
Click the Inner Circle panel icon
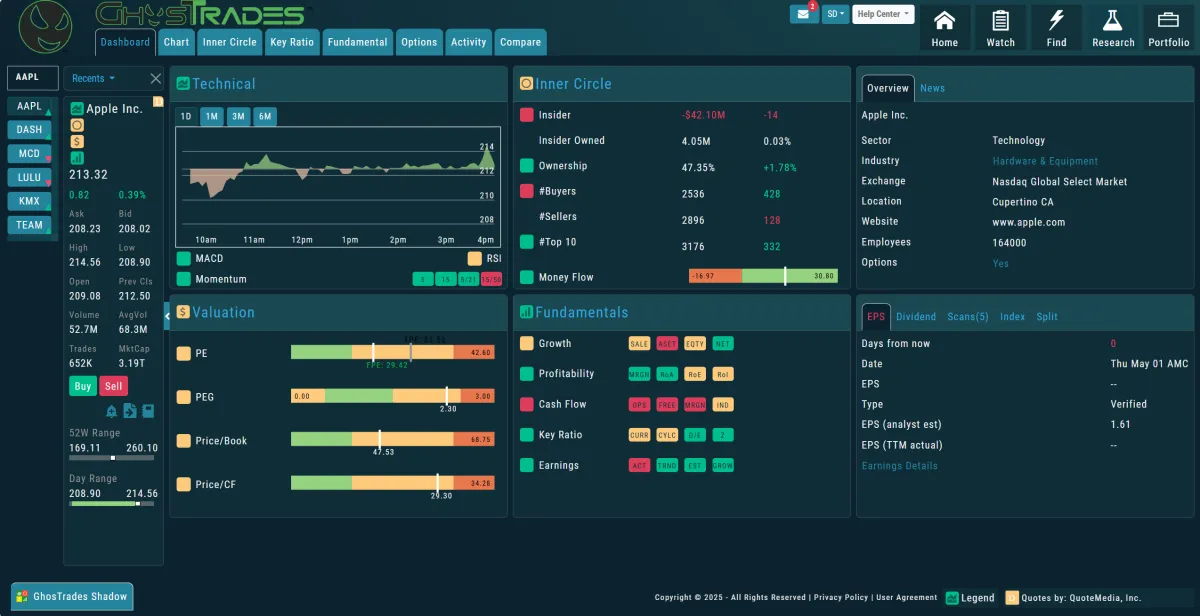pyautogui.click(x=526, y=84)
